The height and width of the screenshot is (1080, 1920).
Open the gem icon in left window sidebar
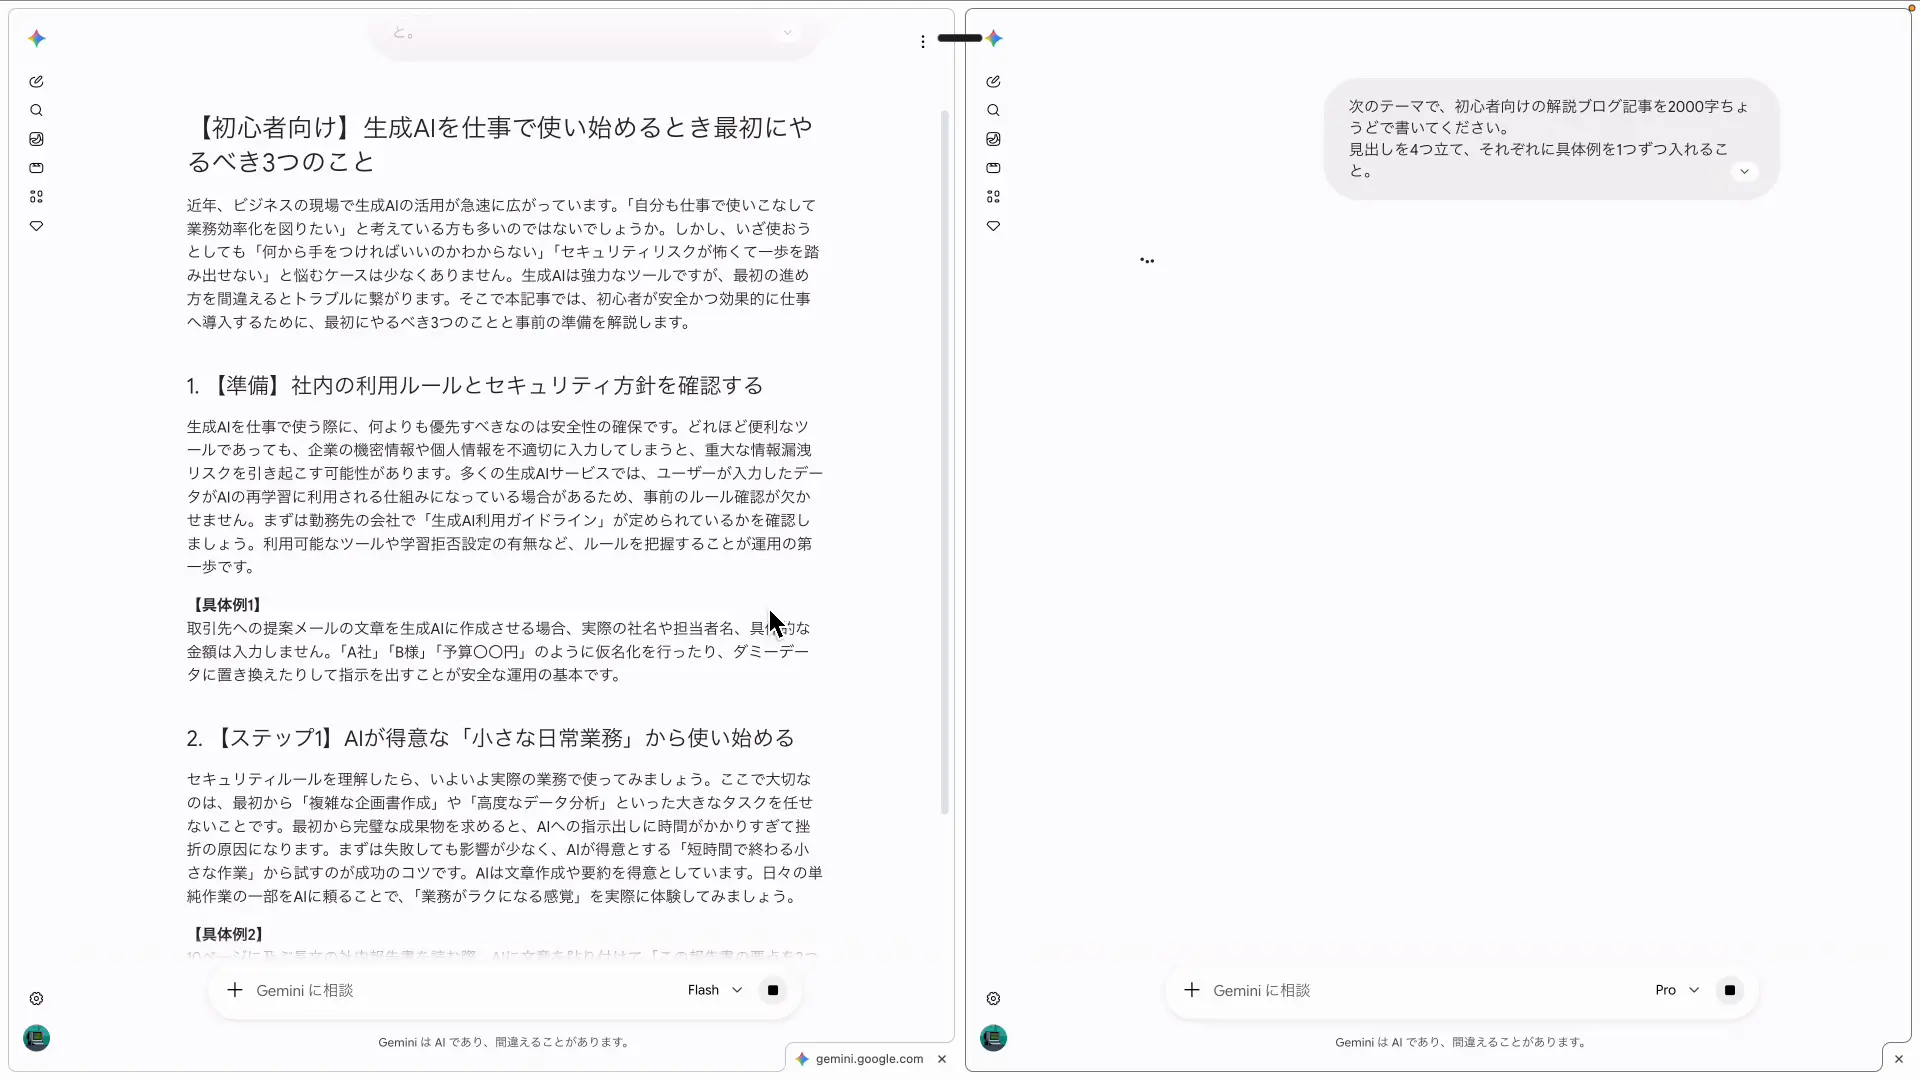point(37,226)
